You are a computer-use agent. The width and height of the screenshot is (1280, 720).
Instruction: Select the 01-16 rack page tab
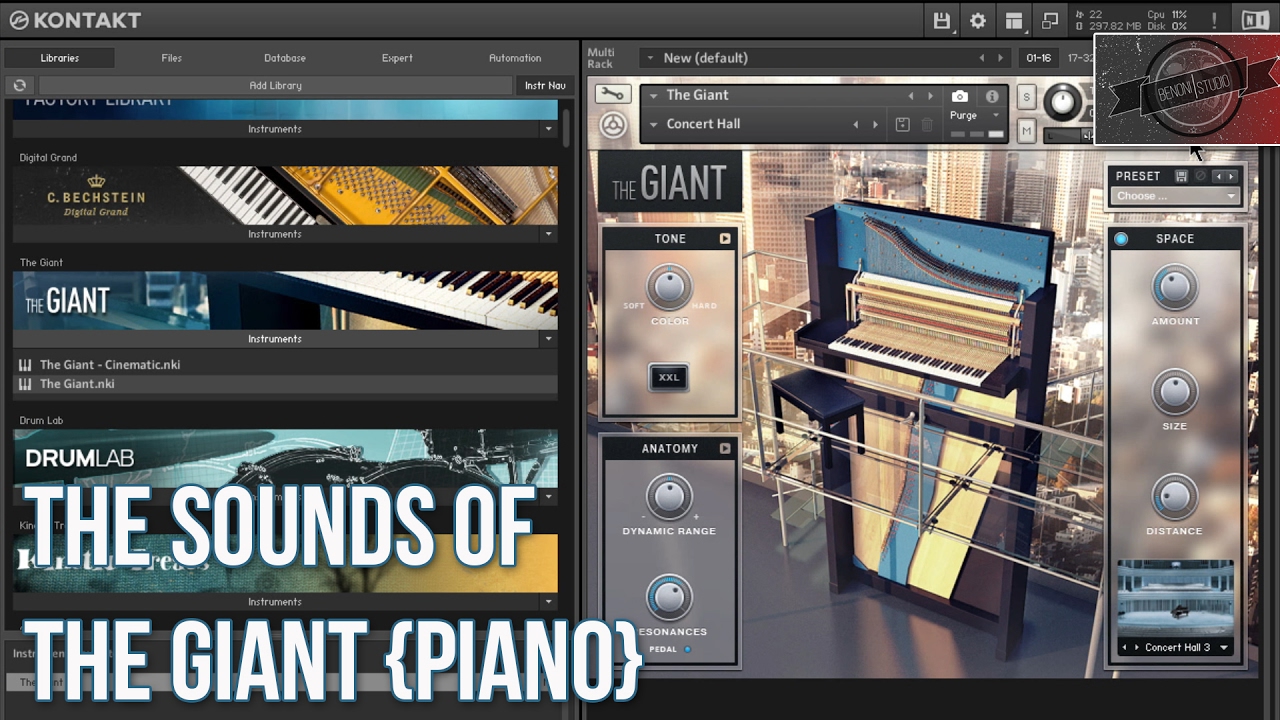[1039, 58]
